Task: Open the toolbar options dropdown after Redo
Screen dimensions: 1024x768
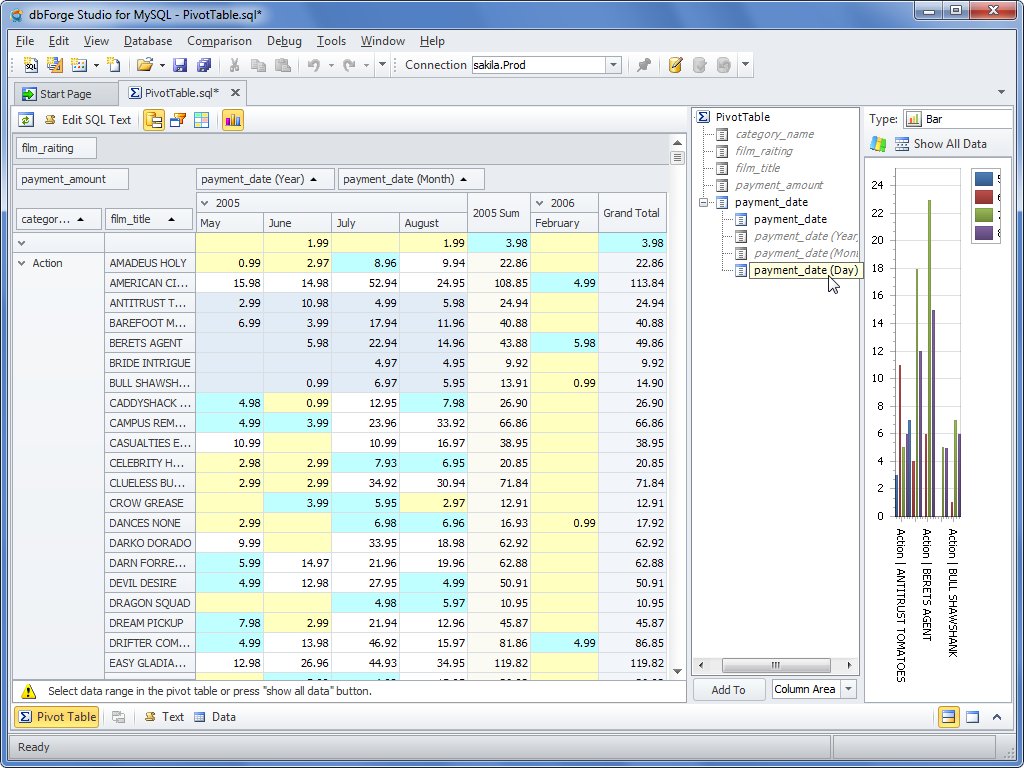Action: click(383, 65)
